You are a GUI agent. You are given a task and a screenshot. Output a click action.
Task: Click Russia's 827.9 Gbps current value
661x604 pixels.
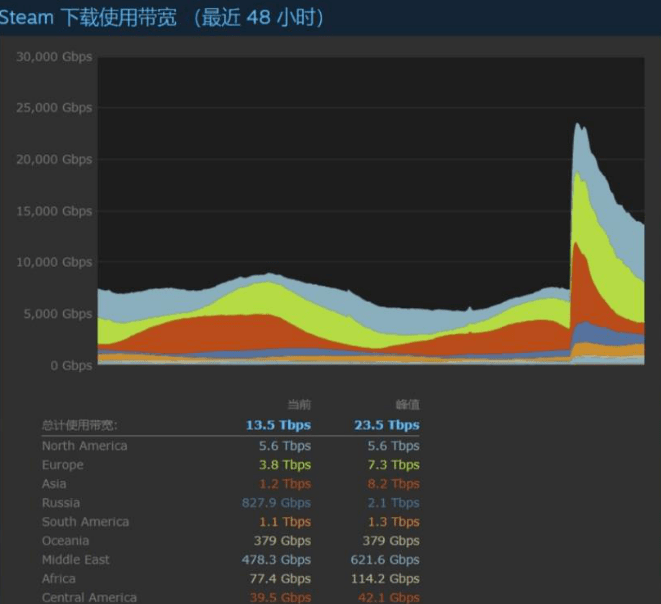tap(276, 503)
